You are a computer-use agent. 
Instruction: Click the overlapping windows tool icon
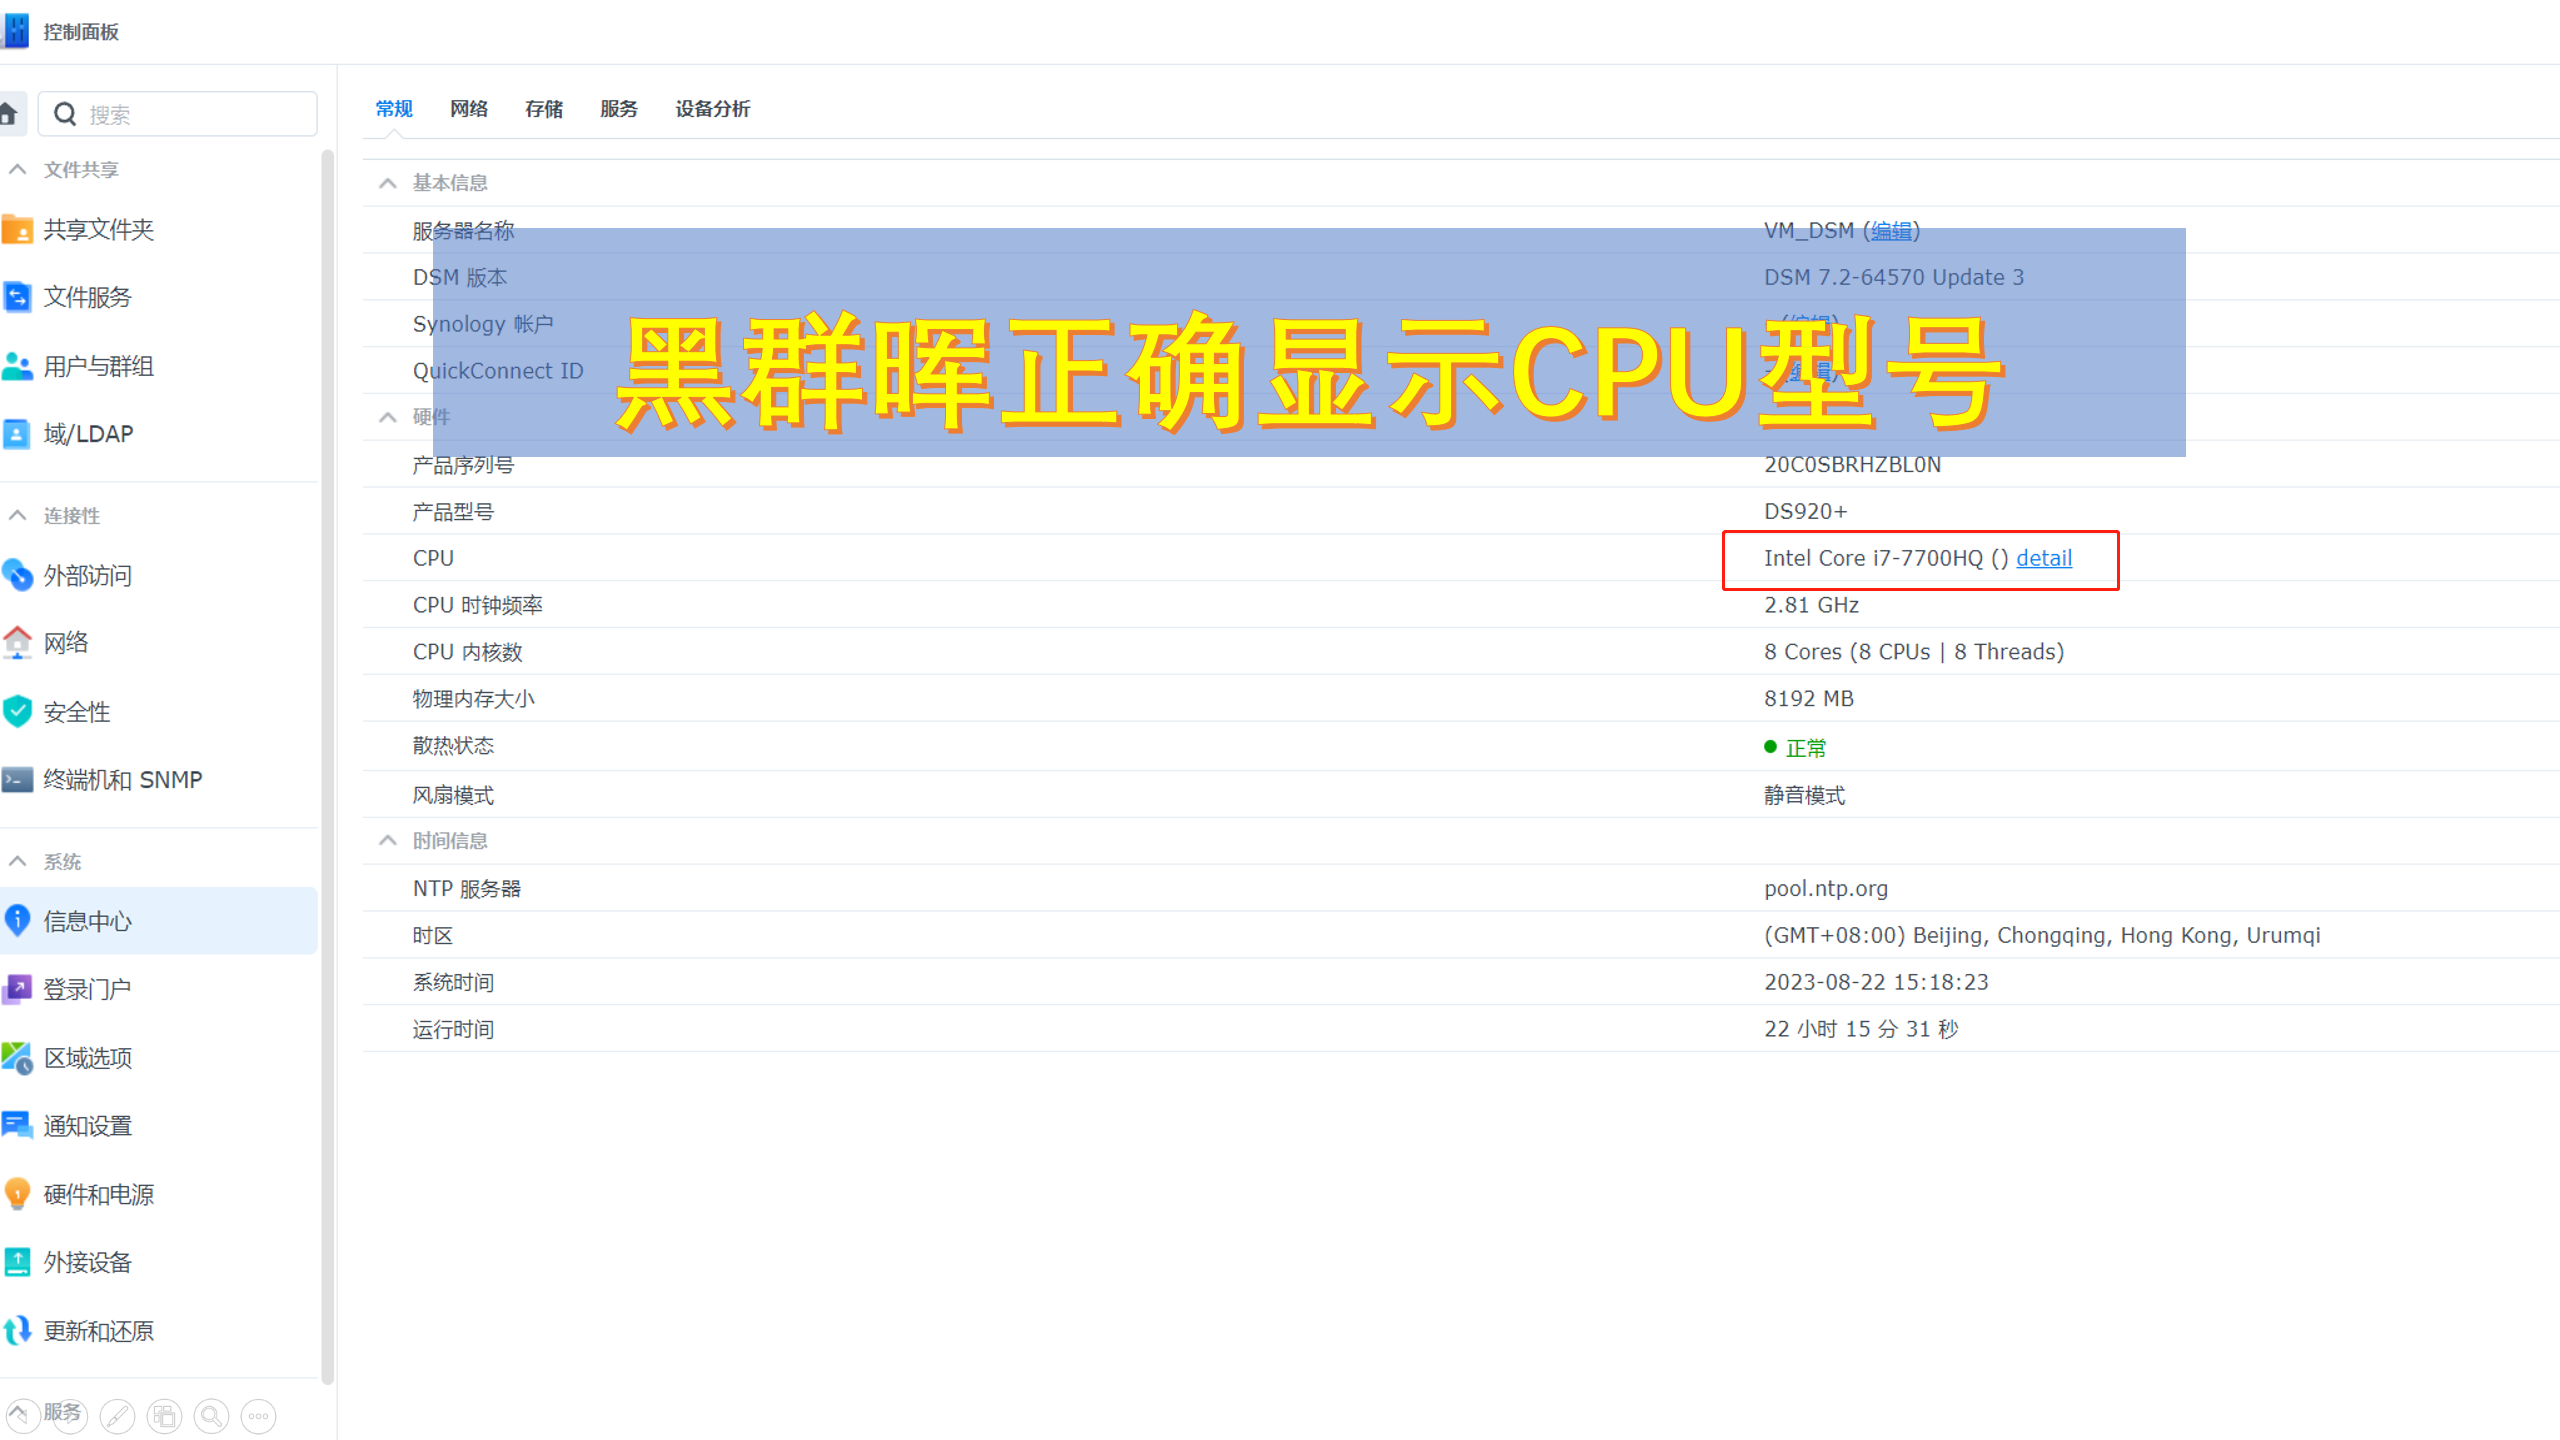tap(165, 1416)
